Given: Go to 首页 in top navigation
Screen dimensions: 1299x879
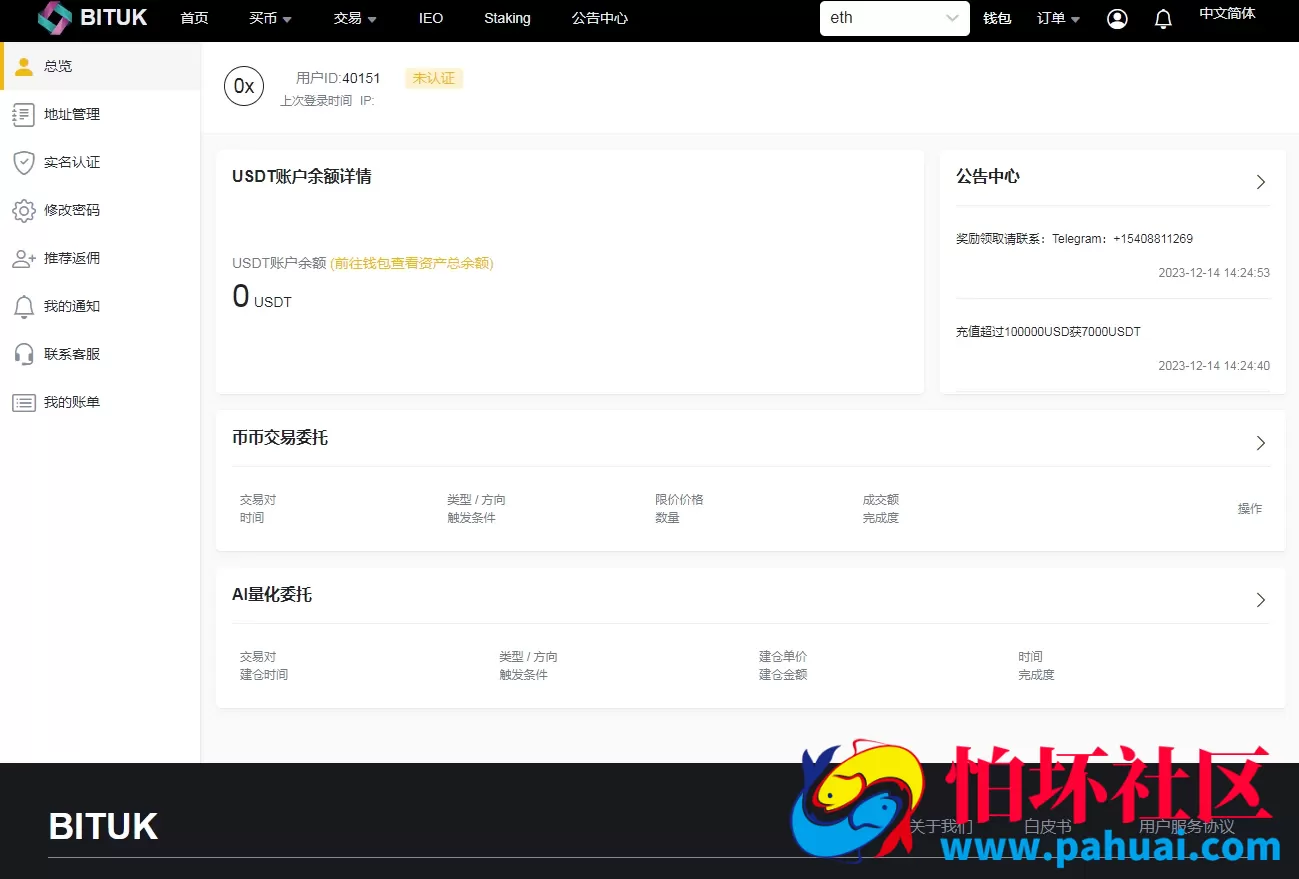Looking at the screenshot, I should (194, 18).
